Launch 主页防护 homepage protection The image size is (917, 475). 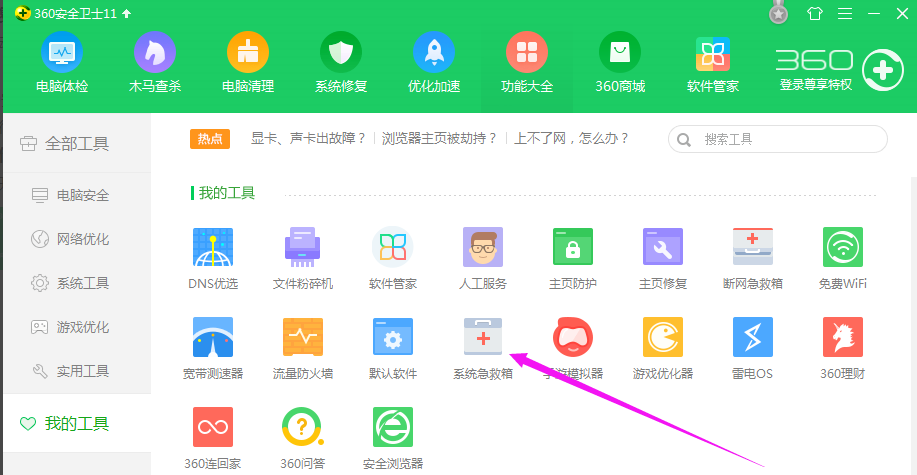pos(573,259)
